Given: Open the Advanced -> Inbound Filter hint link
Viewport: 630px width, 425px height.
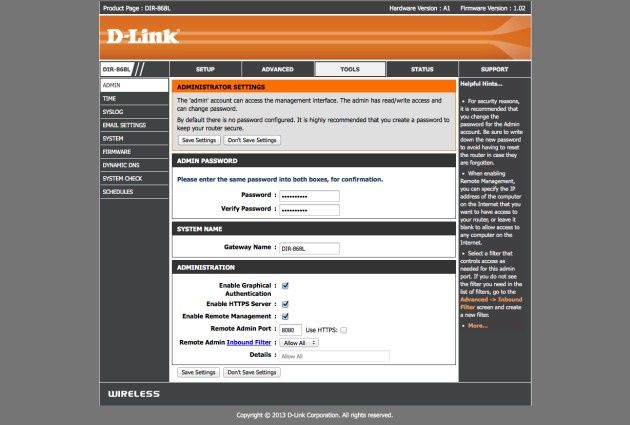Looking at the screenshot, I should (491, 303).
